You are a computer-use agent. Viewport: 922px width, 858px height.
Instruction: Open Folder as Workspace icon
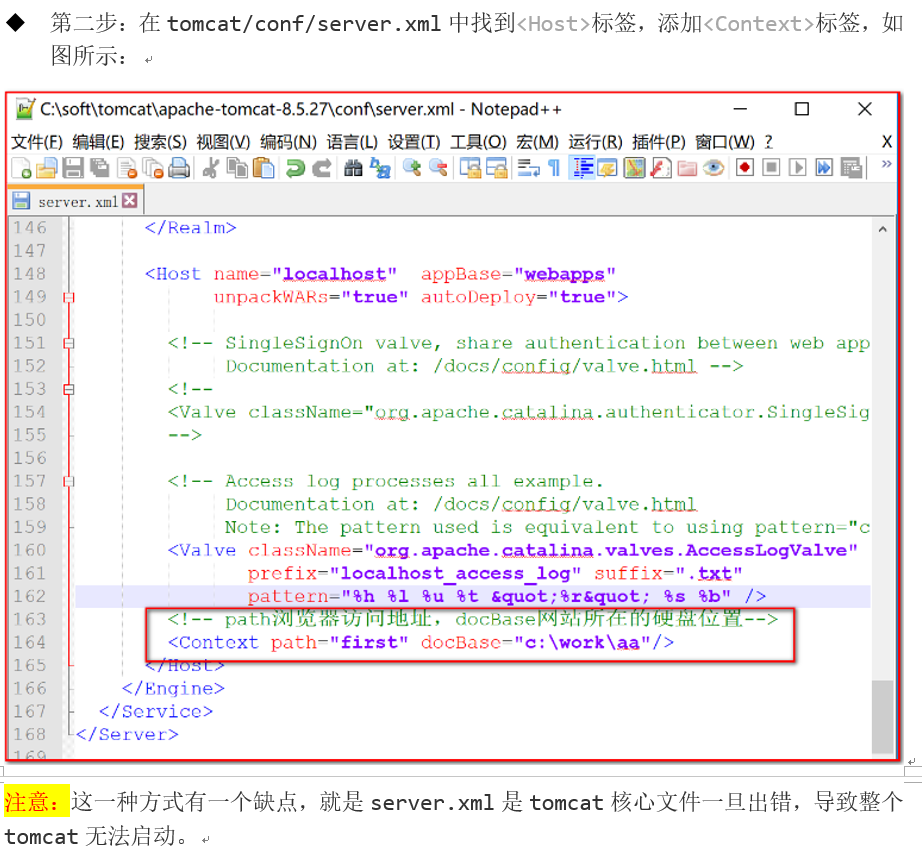click(x=687, y=168)
